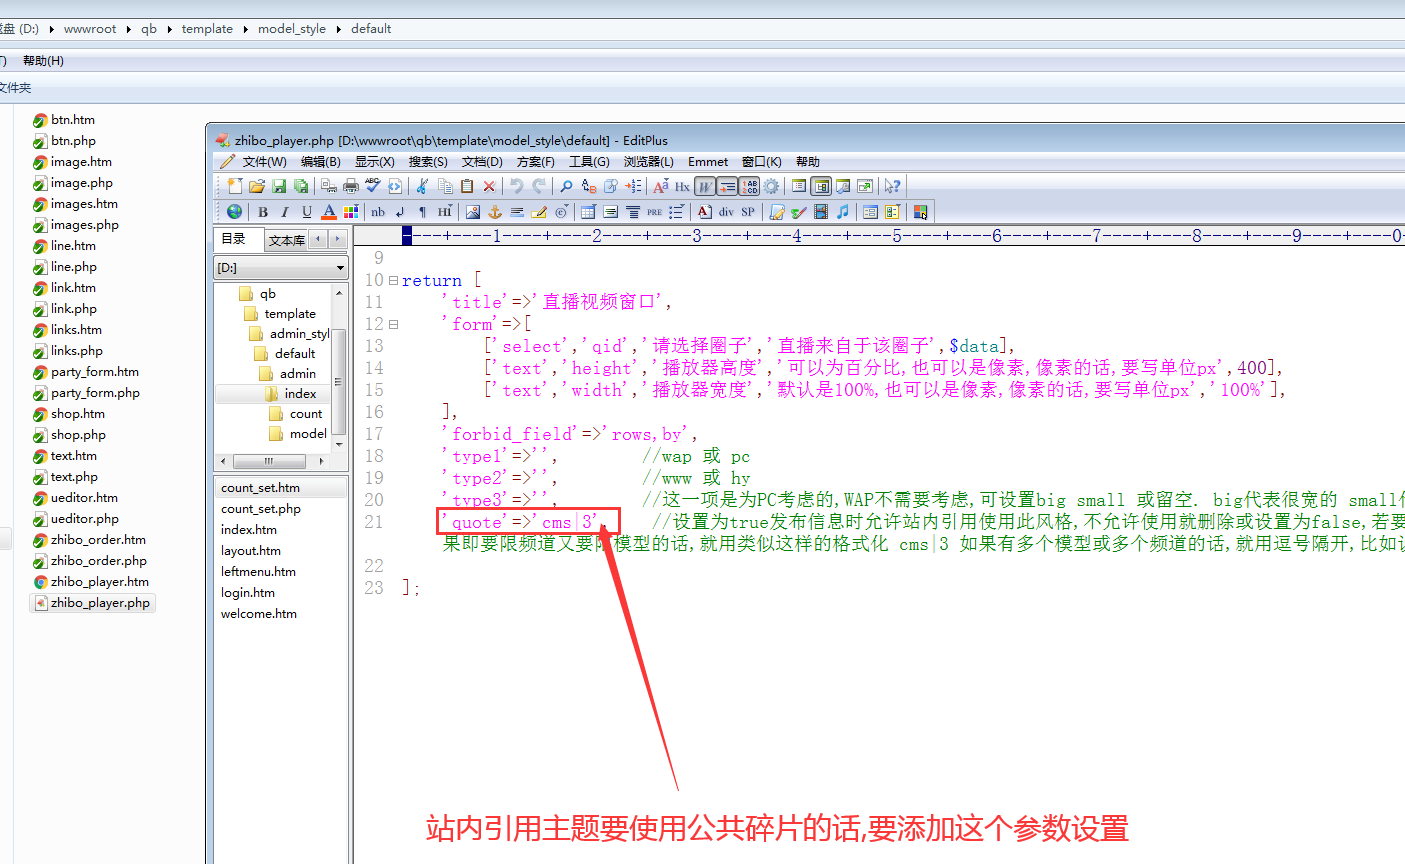1405x864 pixels.
Task: Open the Preferences gear icon
Action: point(771,186)
